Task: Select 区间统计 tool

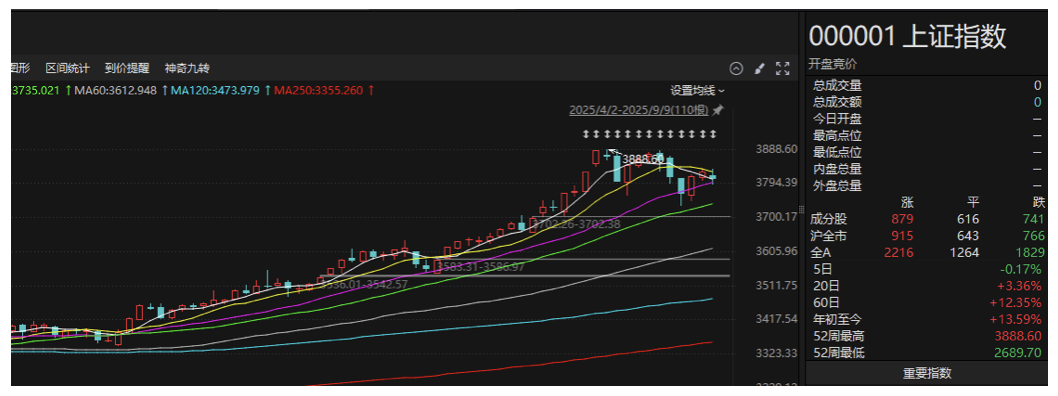Action: coord(67,68)
